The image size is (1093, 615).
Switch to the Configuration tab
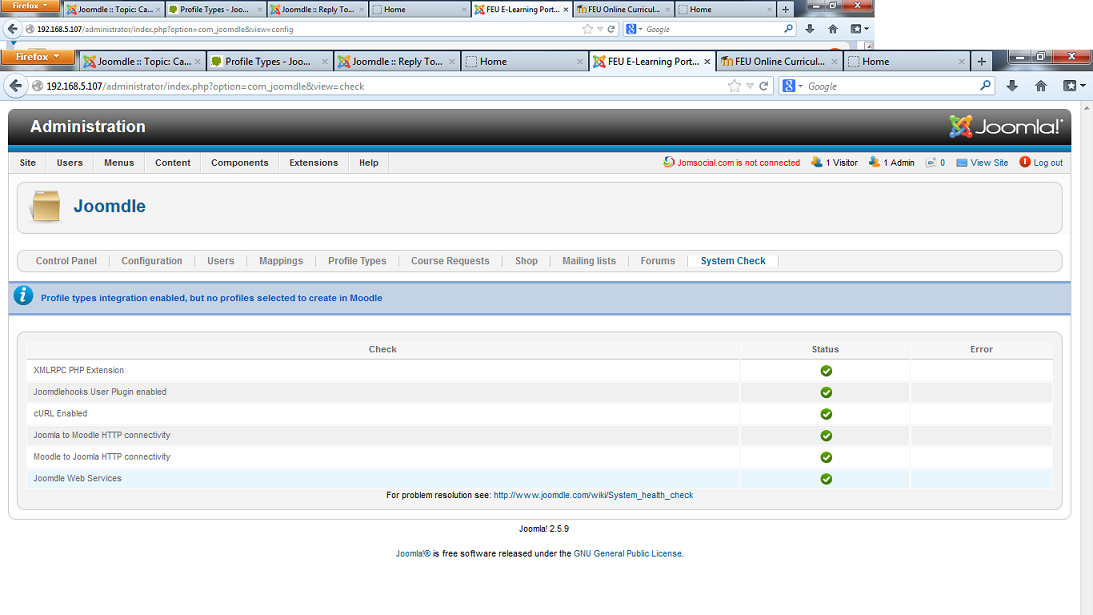coord(152,261)
